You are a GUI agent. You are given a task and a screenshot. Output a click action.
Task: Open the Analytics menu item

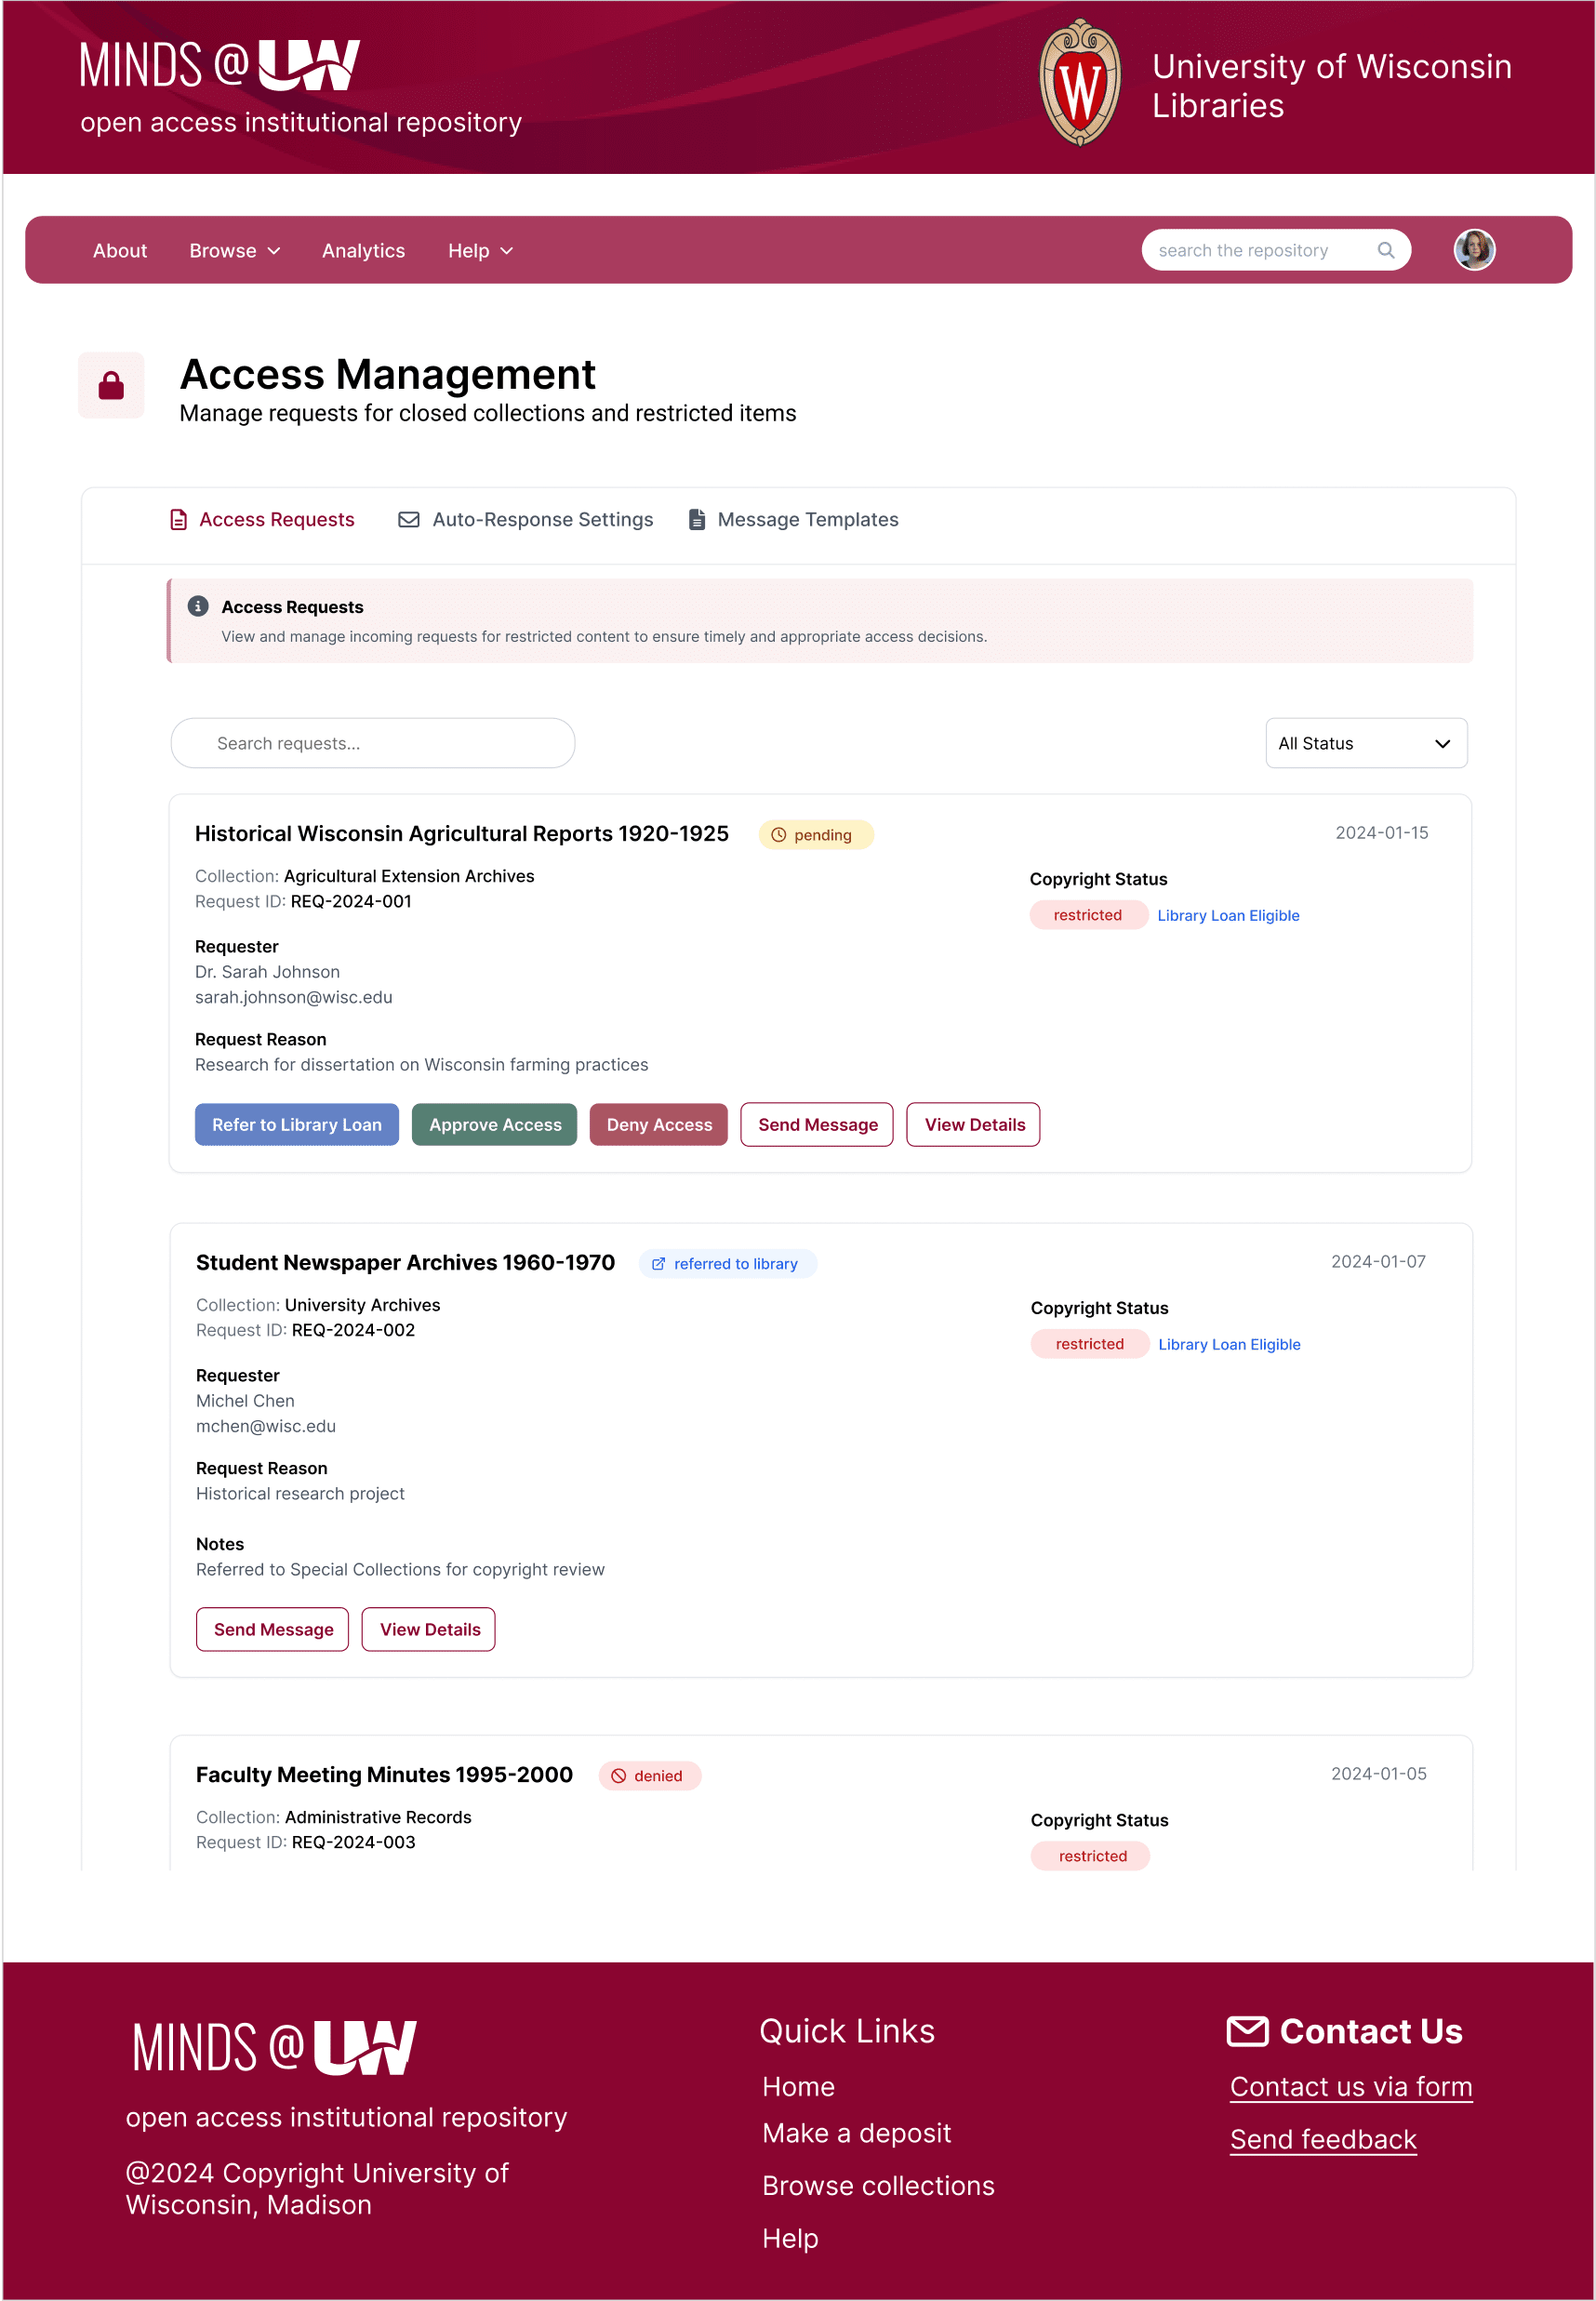coord(363,251)
